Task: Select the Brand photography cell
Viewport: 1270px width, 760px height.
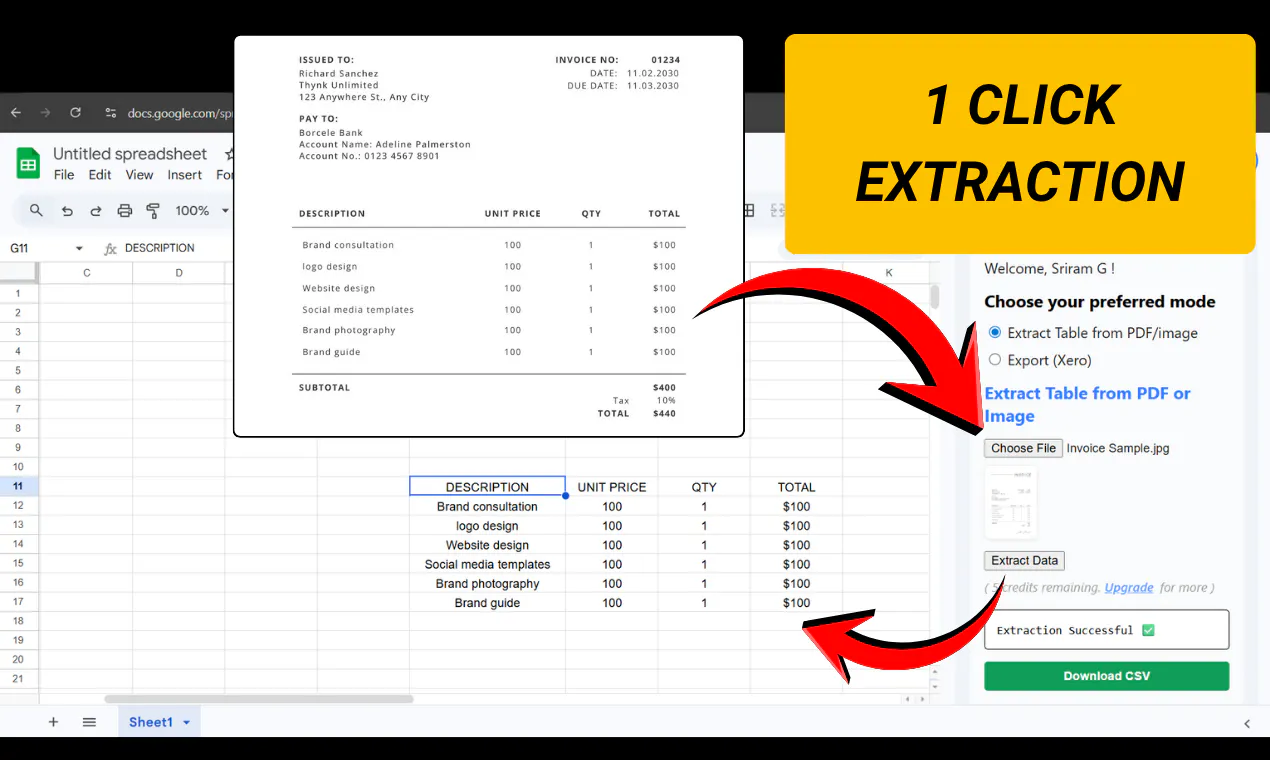Action: click(487, 584)
